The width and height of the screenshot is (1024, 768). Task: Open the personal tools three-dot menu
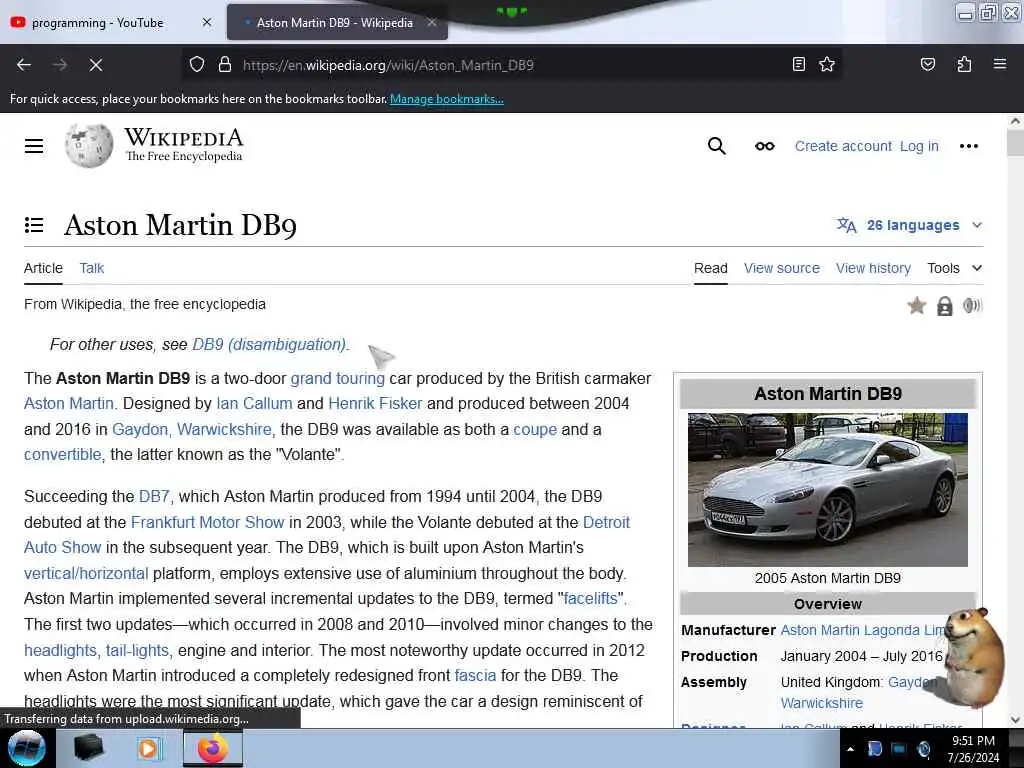[x=968, y=146]
